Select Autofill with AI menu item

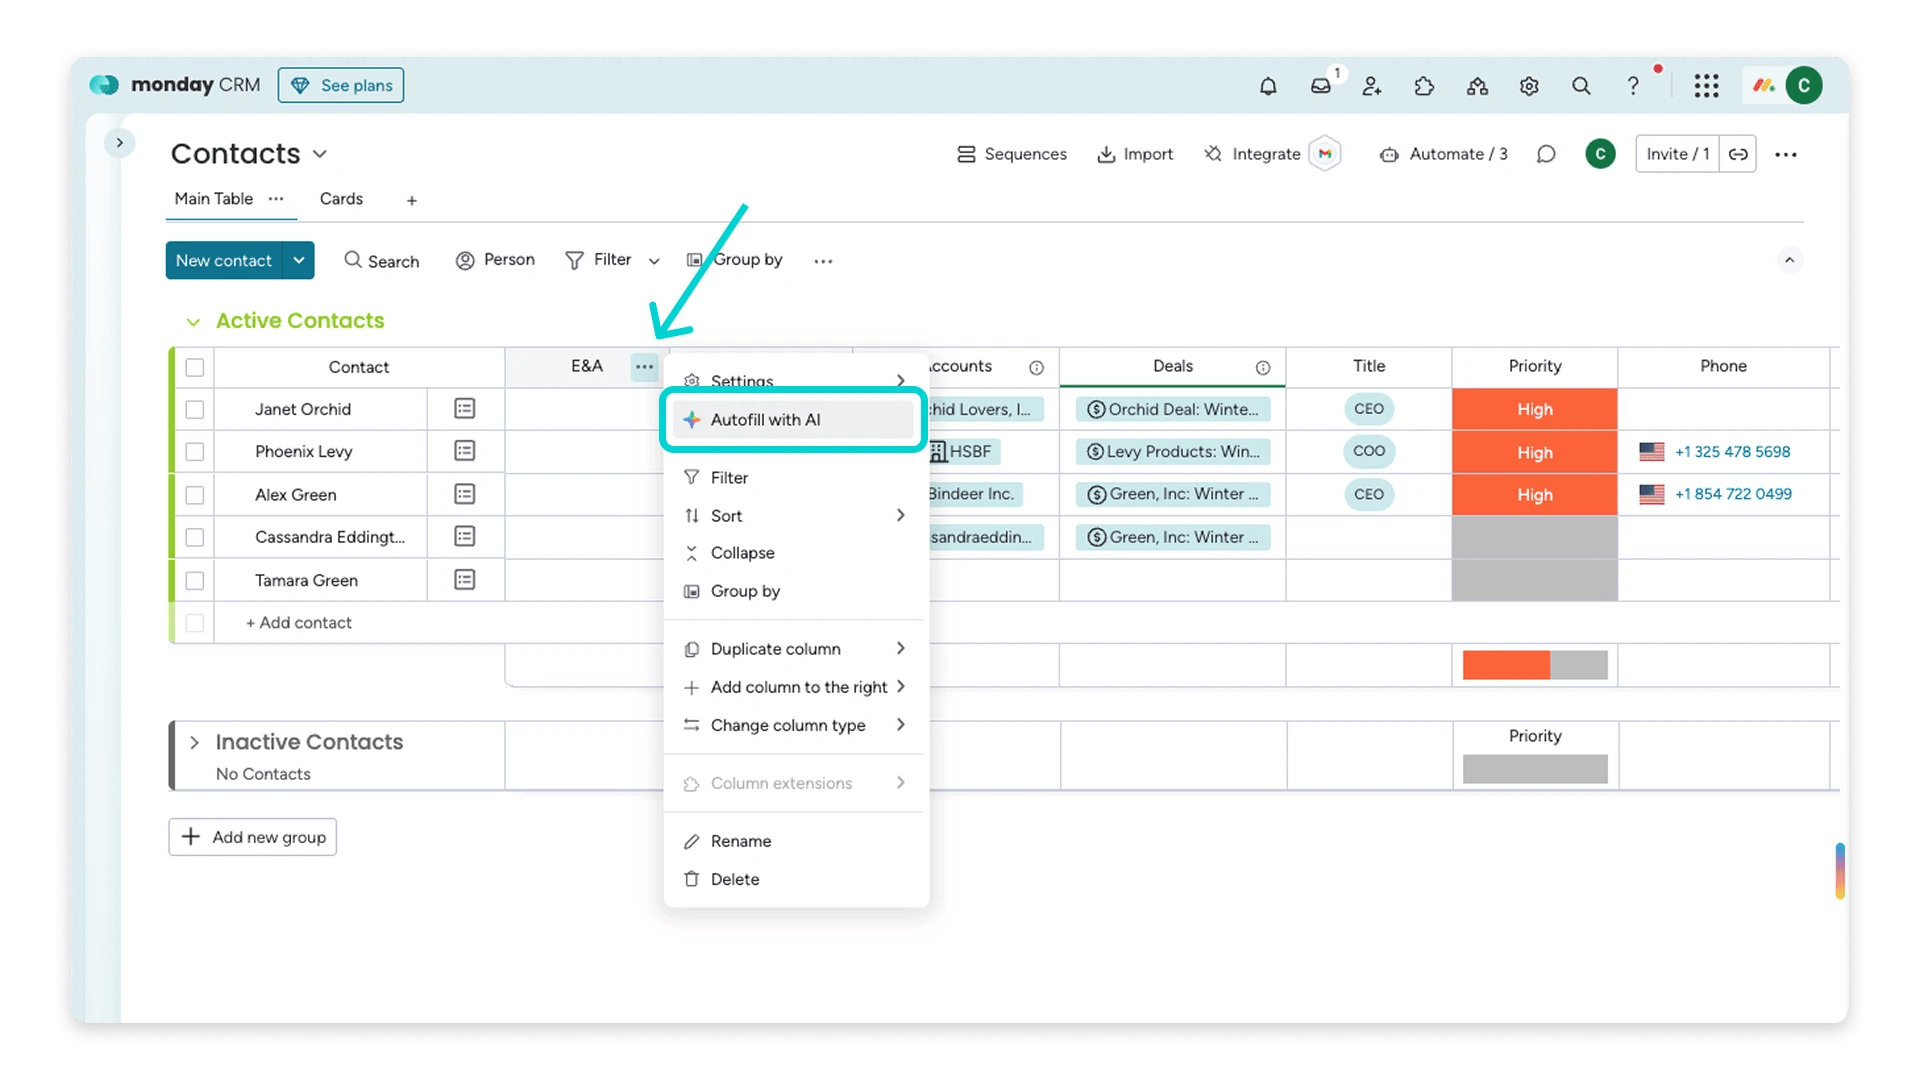coord(794,420)
